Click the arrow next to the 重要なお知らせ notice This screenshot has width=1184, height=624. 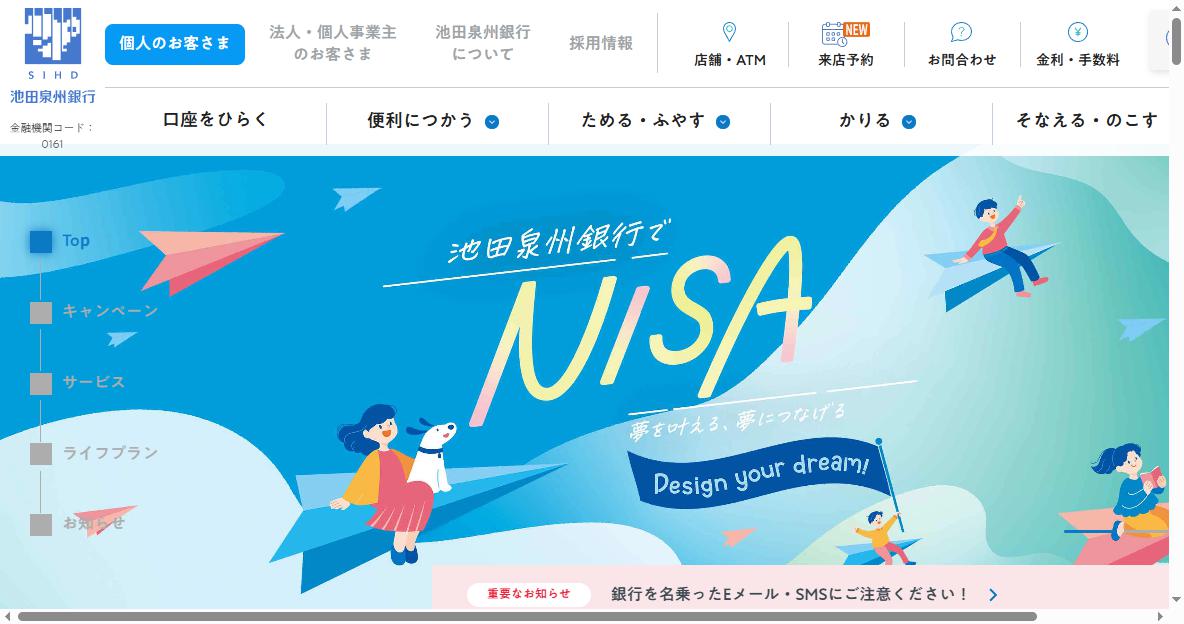(x=993, y=595)
